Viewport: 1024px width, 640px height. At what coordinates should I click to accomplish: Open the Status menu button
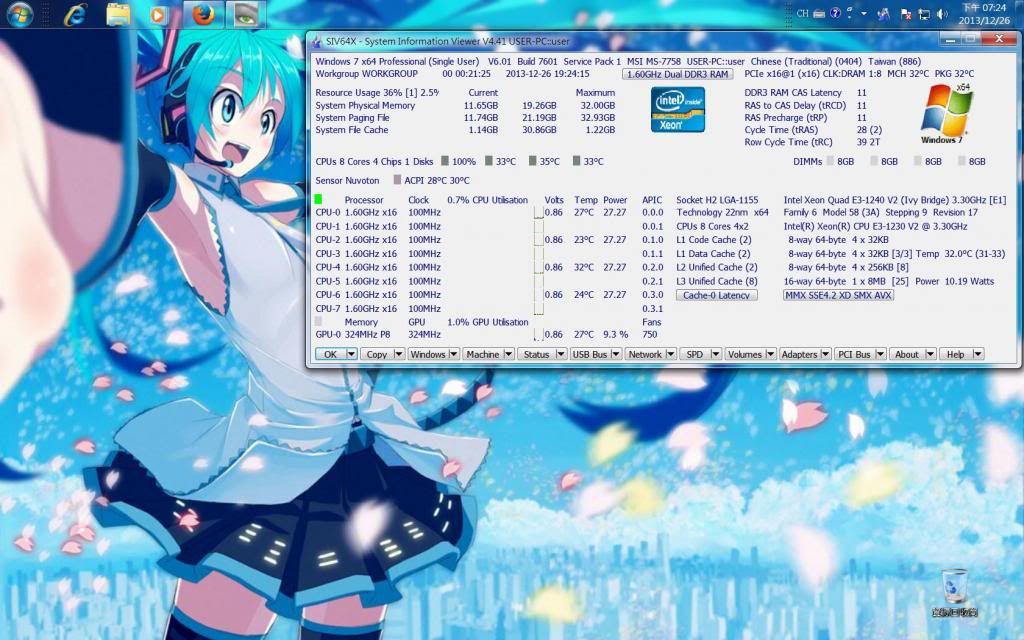pyautogui.click(x=536, y=354)
